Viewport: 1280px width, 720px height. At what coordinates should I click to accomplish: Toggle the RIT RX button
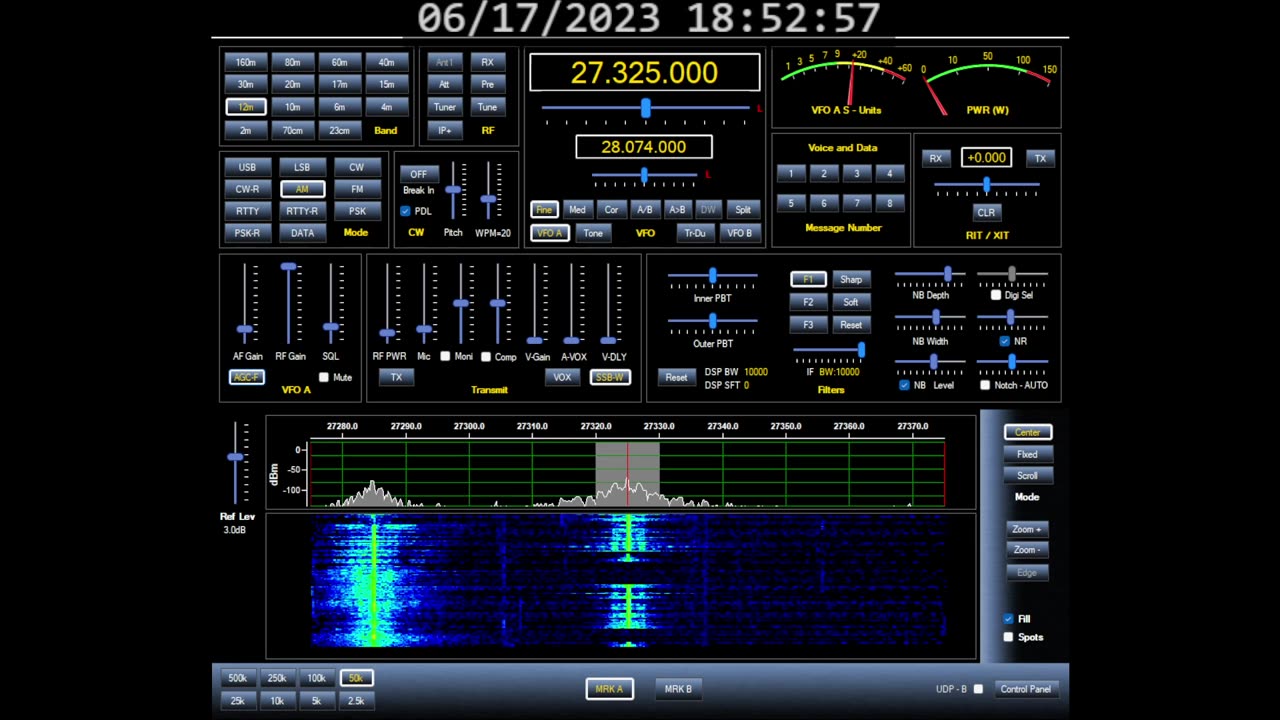click(x=935, y=158)
